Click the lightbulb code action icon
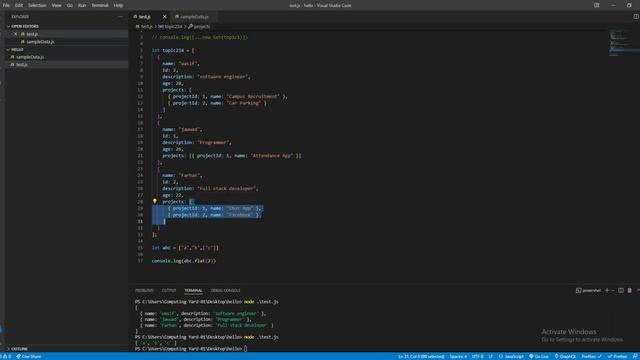This screenshot has width=640, height=360. pos(155,201)
